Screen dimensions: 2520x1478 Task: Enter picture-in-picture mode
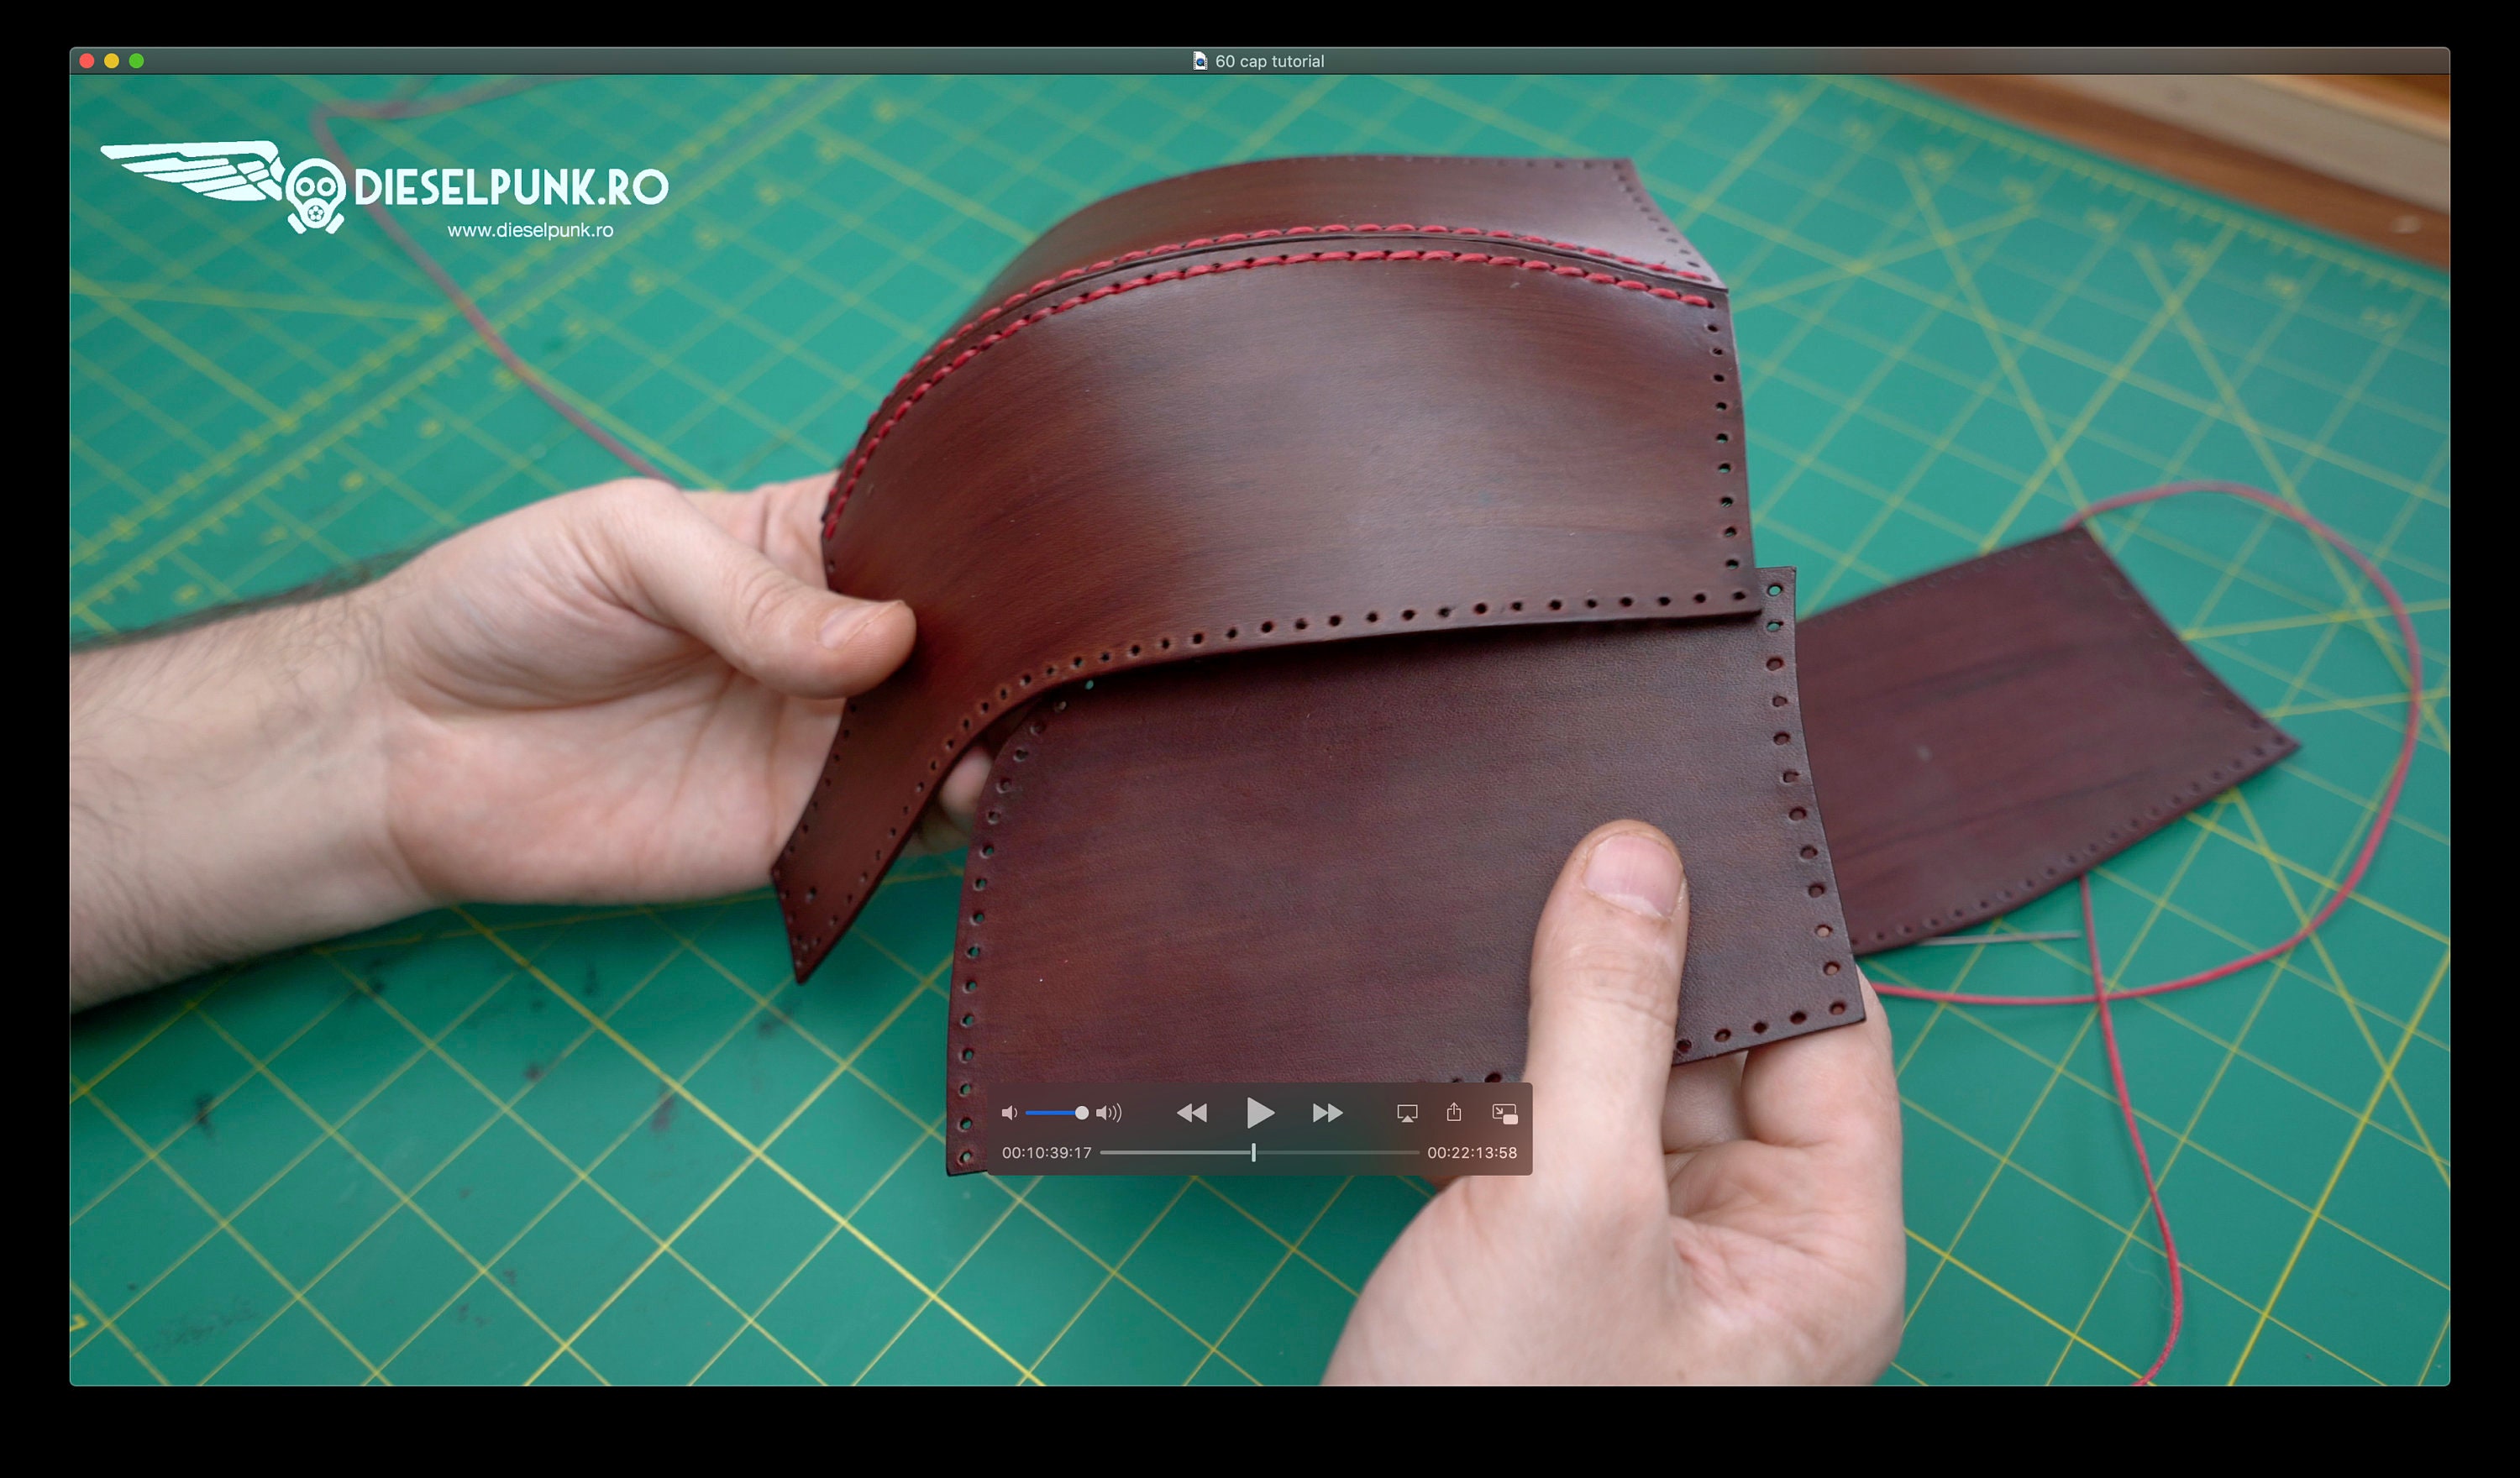click(x=1504, y=1113)
